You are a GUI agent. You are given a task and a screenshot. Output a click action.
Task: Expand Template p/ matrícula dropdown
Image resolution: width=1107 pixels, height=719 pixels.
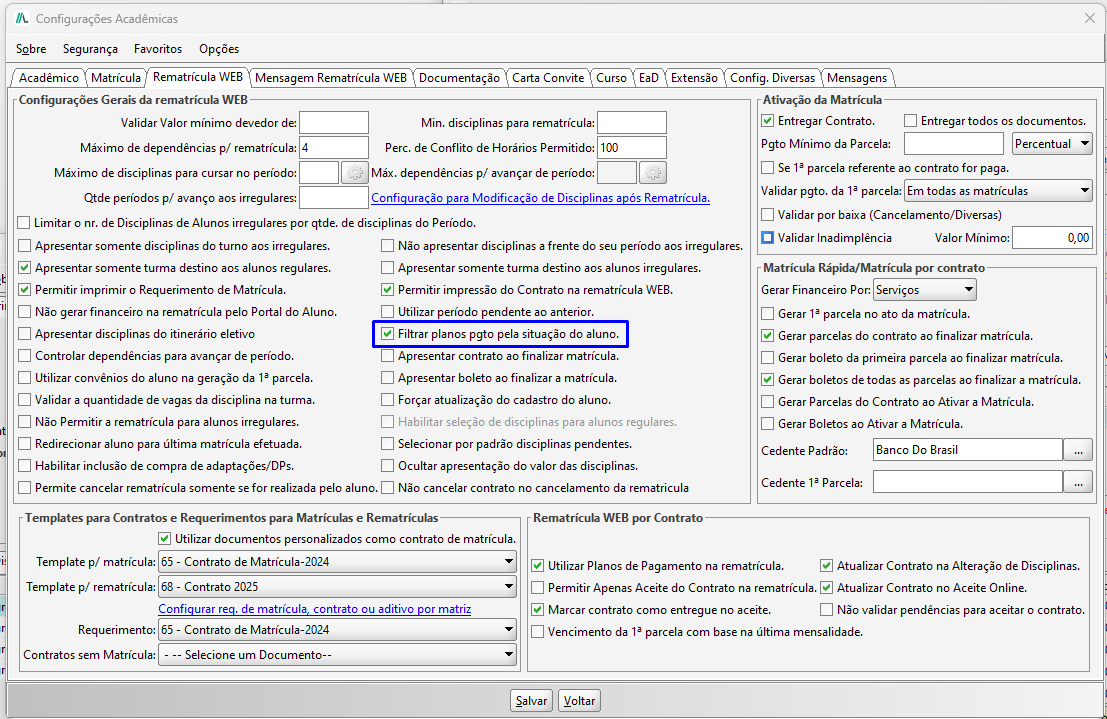click(x=337, y=562)
